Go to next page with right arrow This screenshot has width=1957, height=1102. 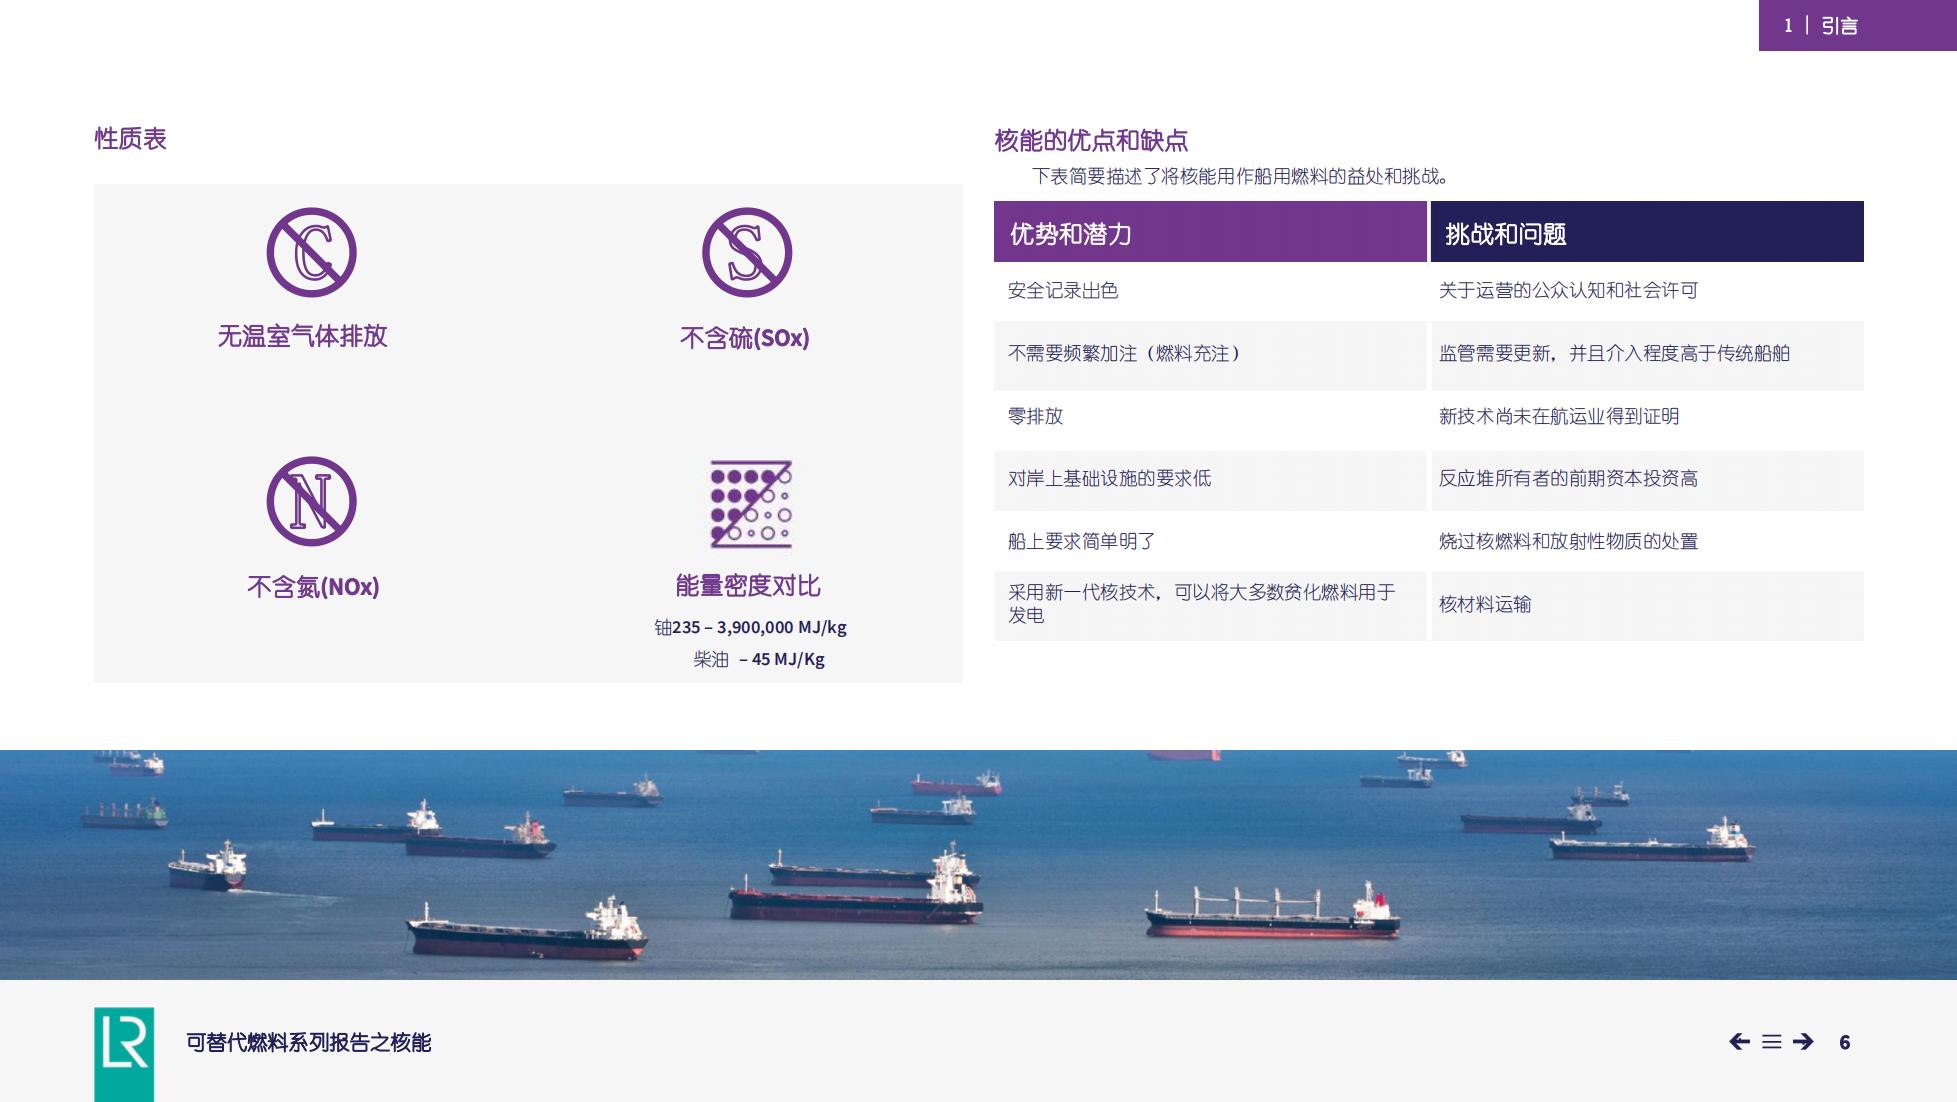coord(1803,1042)
